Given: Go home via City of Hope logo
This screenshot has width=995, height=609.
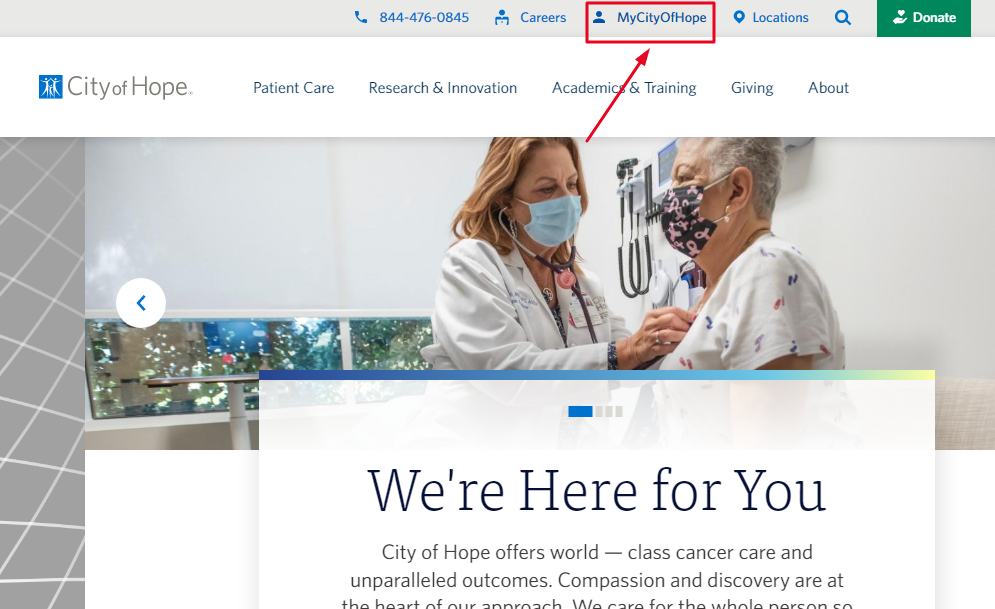Looking at the screenshot, I should 115,87.
